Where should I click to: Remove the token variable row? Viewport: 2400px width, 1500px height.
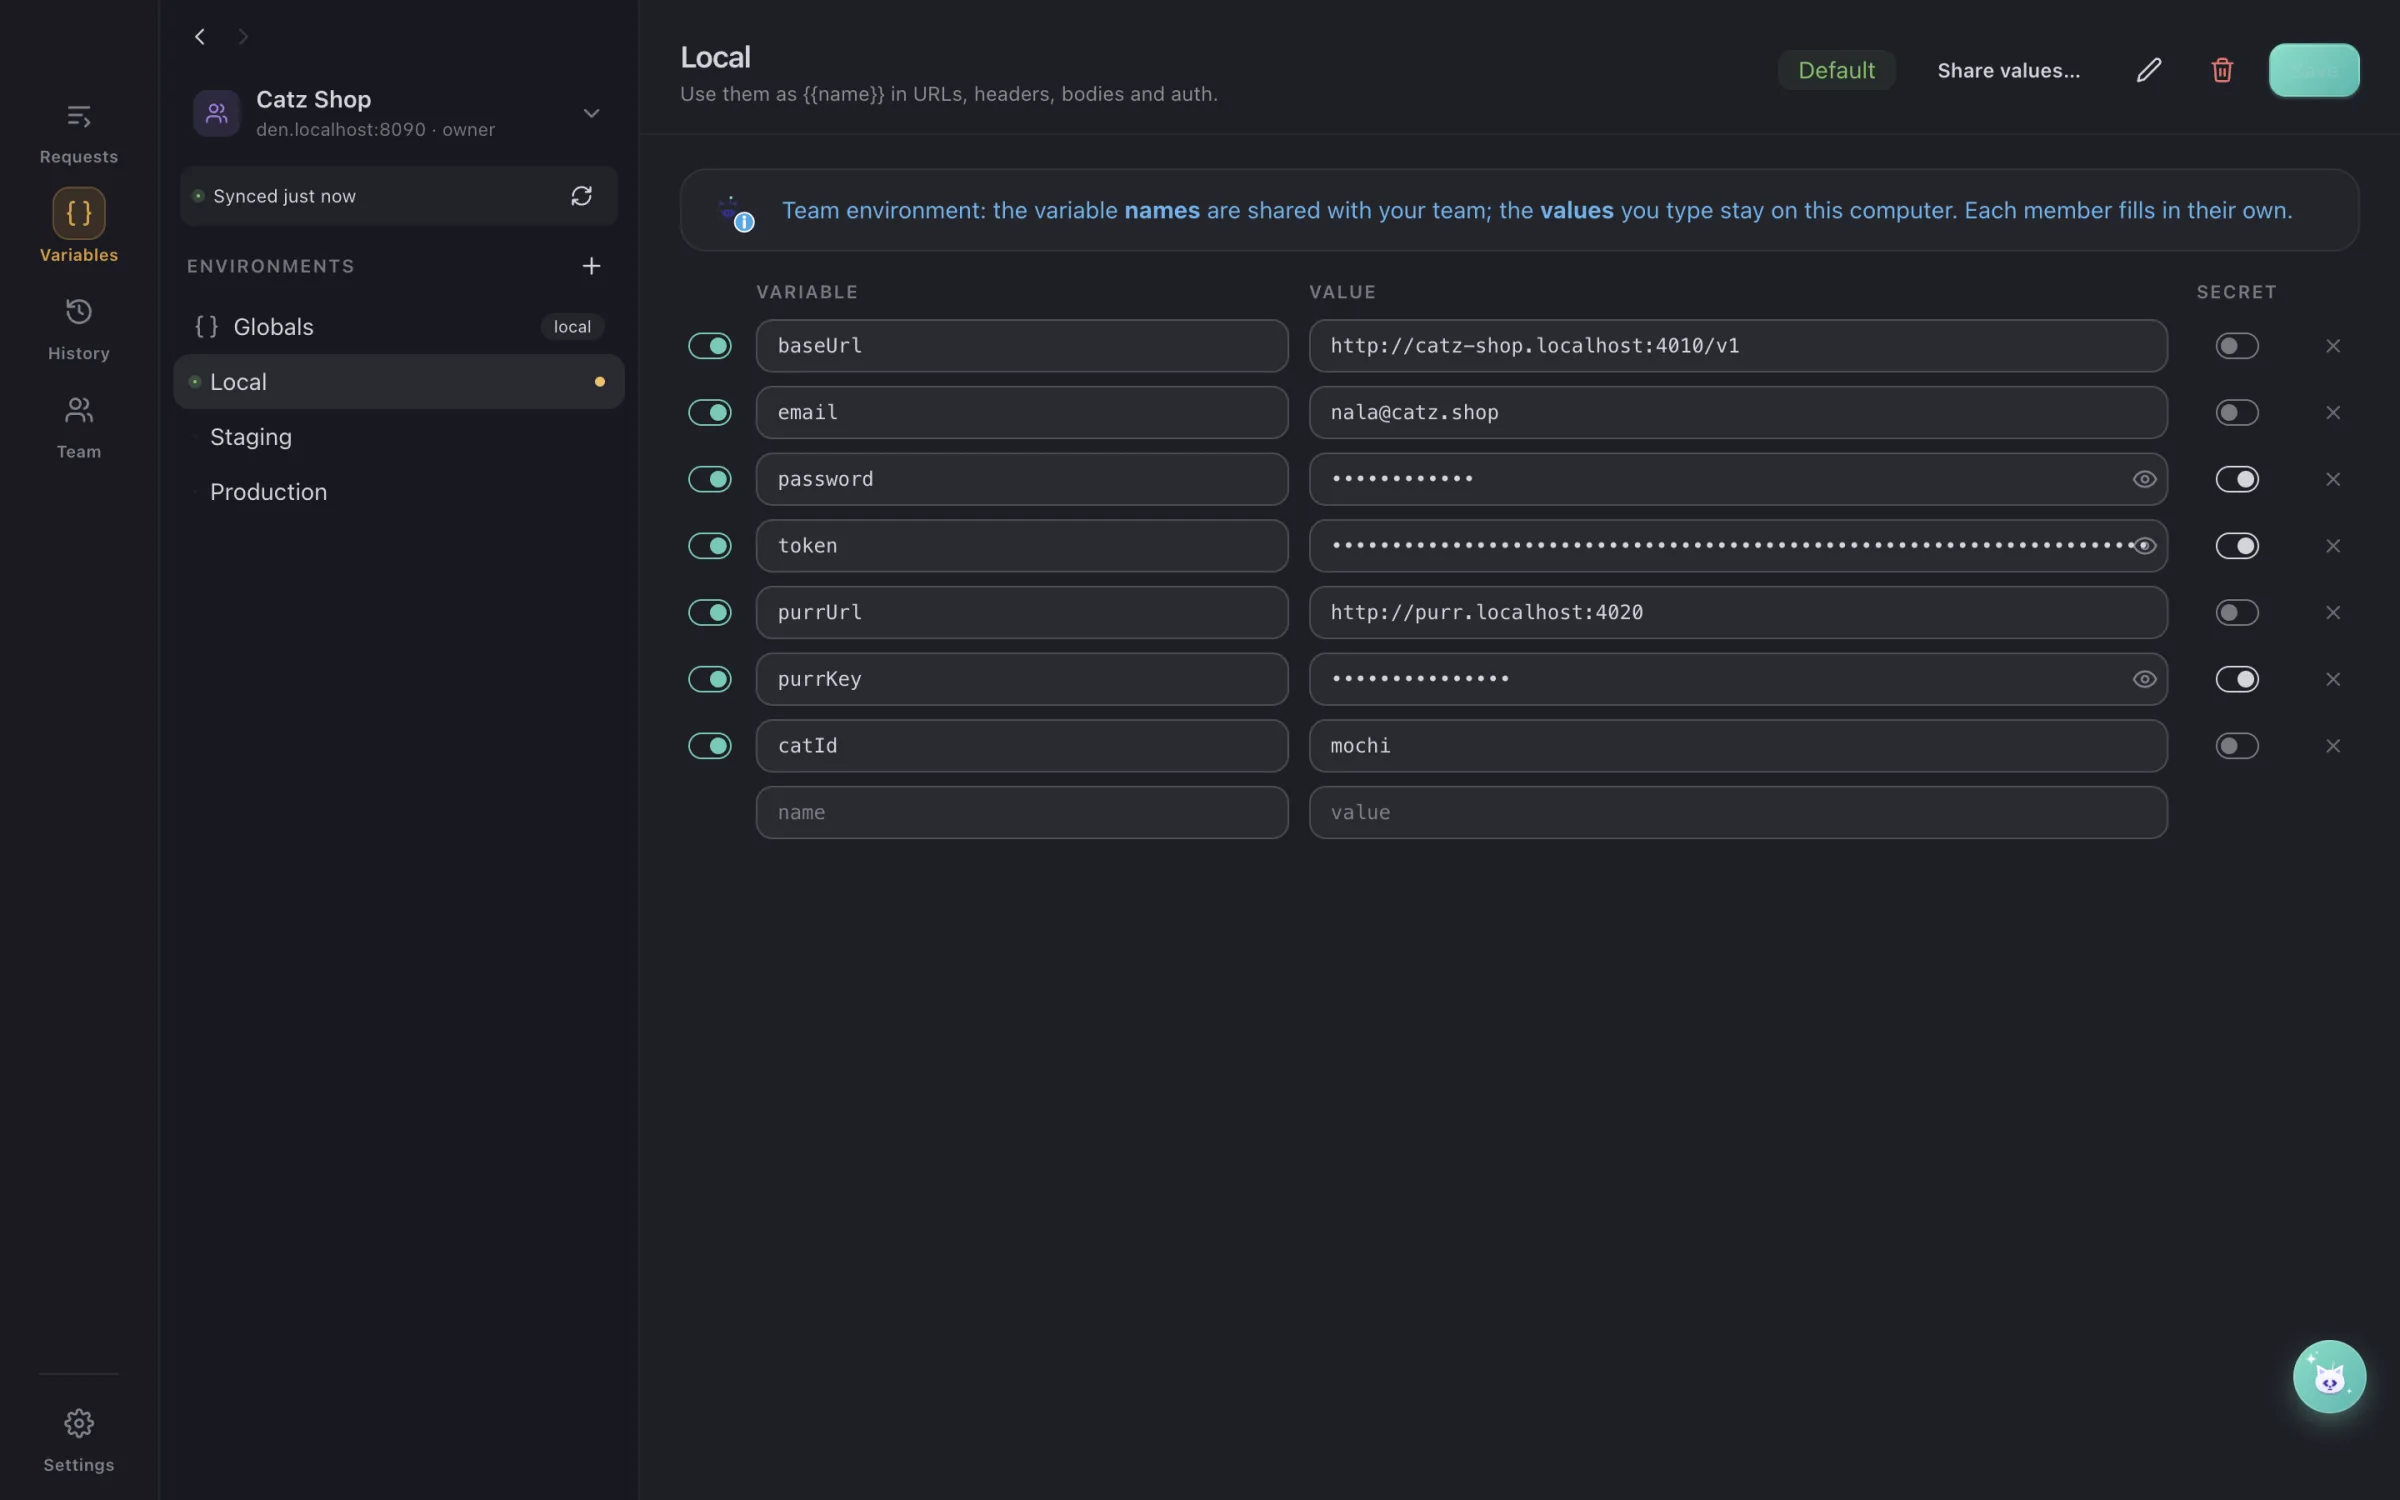tap(2332, 546)
